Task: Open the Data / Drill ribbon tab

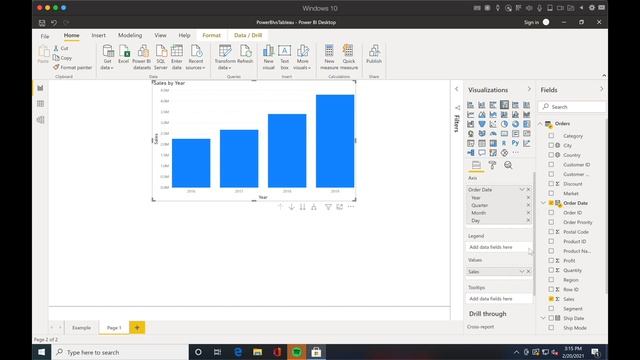Action: click(x=248, y=36)
